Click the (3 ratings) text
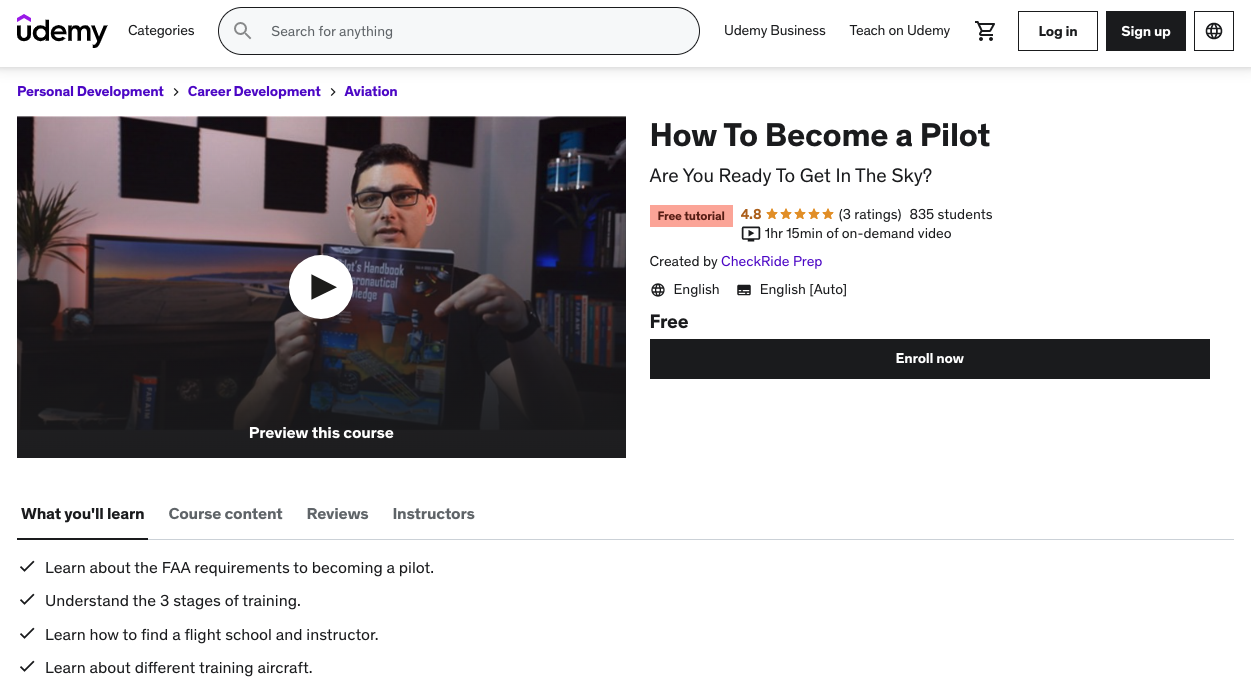The height and width of the screenshot is (689, 1251). pyautogui.click(x=870, y=214)
